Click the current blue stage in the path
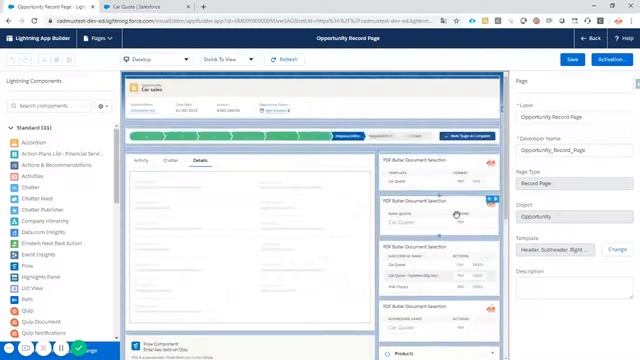 [x=347, y=136]
